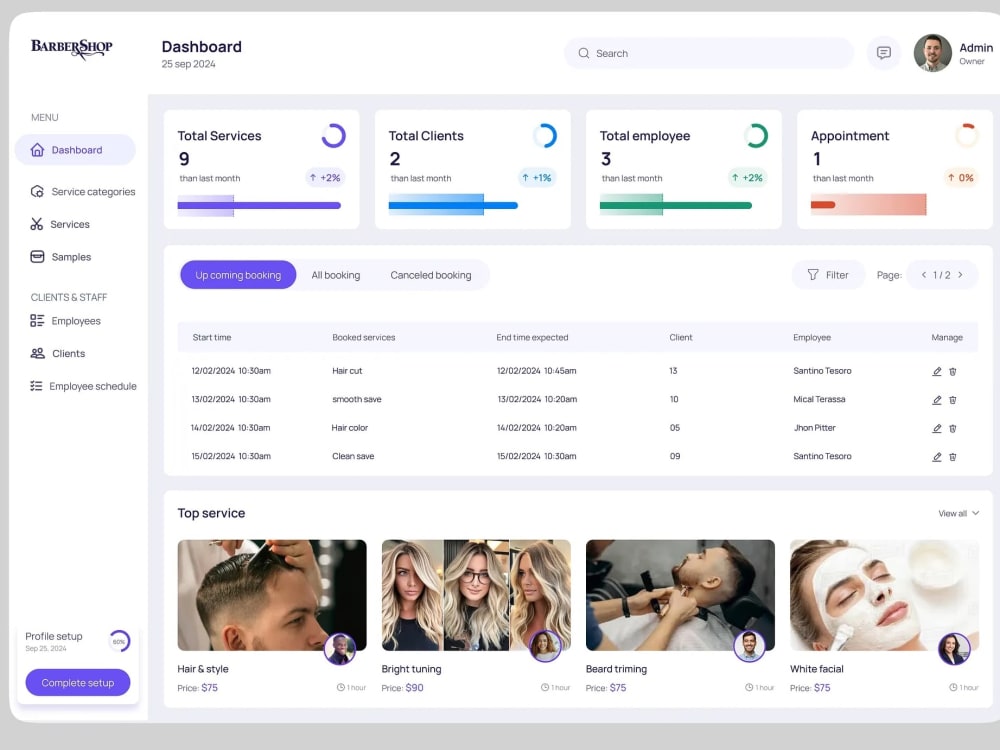The width and height of the screenshot is (1000, 750).
Task: Open Employees menu item
Action: (65, 321)
